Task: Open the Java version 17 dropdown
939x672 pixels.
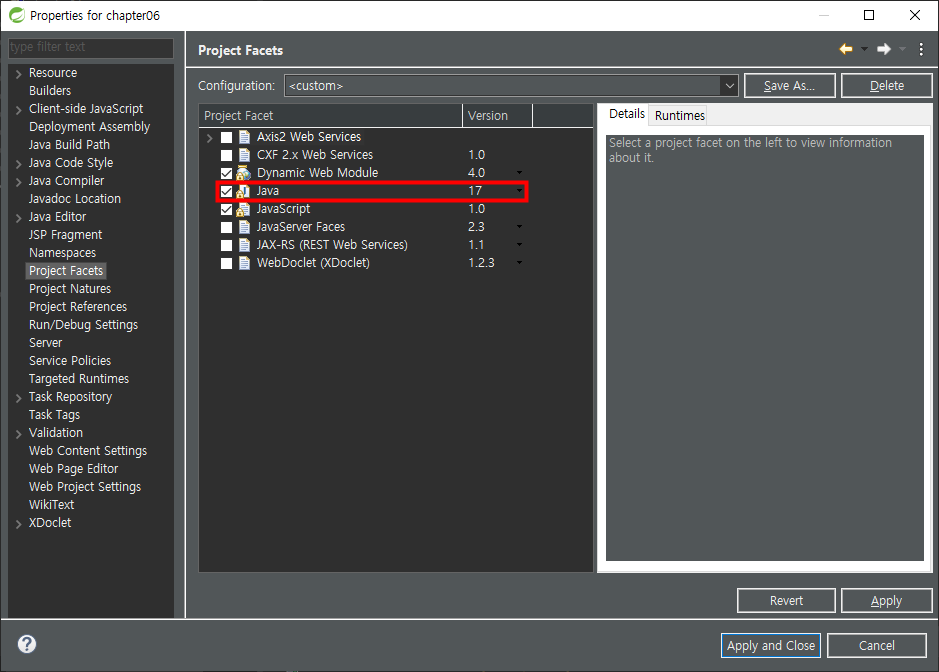Action: tap(519, 191)
